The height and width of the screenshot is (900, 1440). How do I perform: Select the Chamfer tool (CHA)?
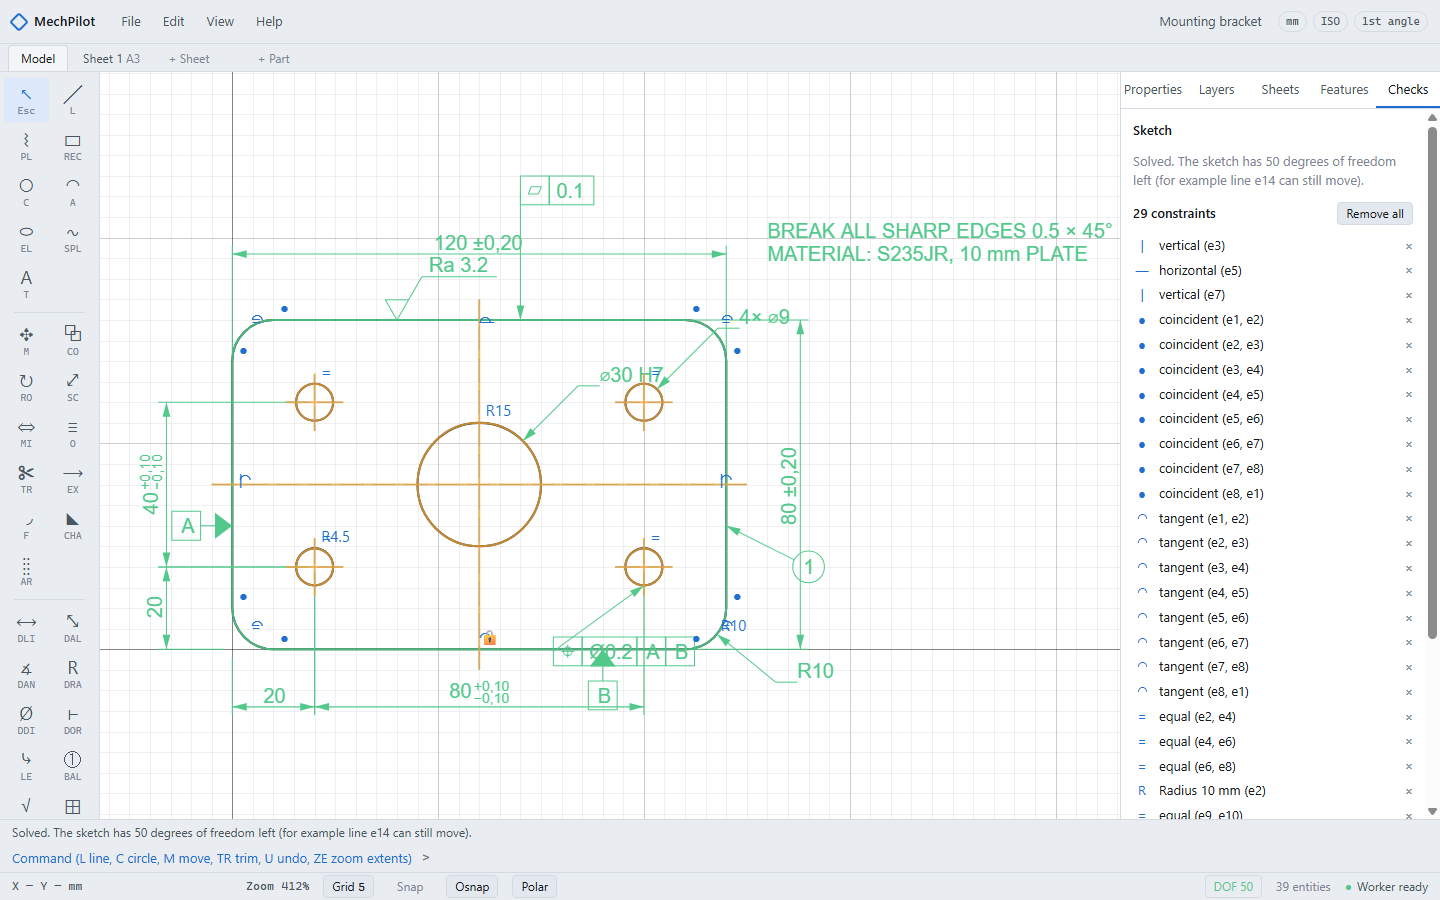pos(73,524)
